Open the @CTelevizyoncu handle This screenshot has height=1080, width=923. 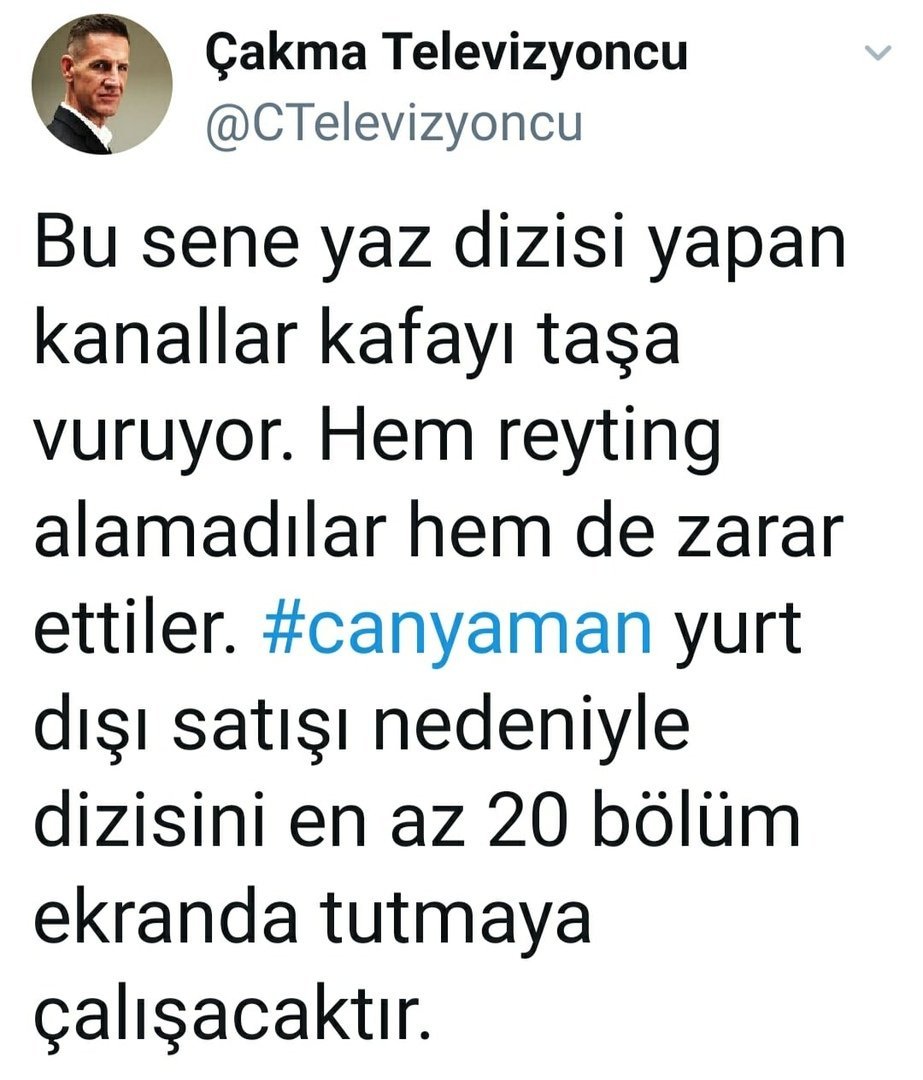(394, 126)
